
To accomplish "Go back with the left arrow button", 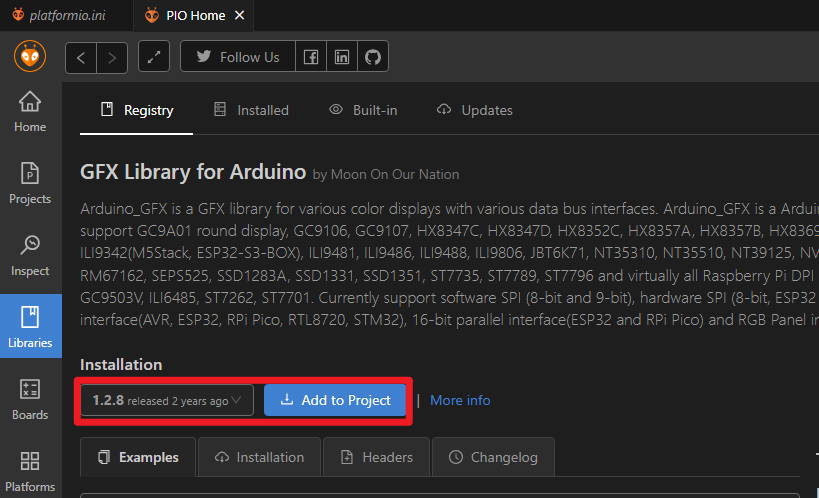I will click(x=81, y=57).
